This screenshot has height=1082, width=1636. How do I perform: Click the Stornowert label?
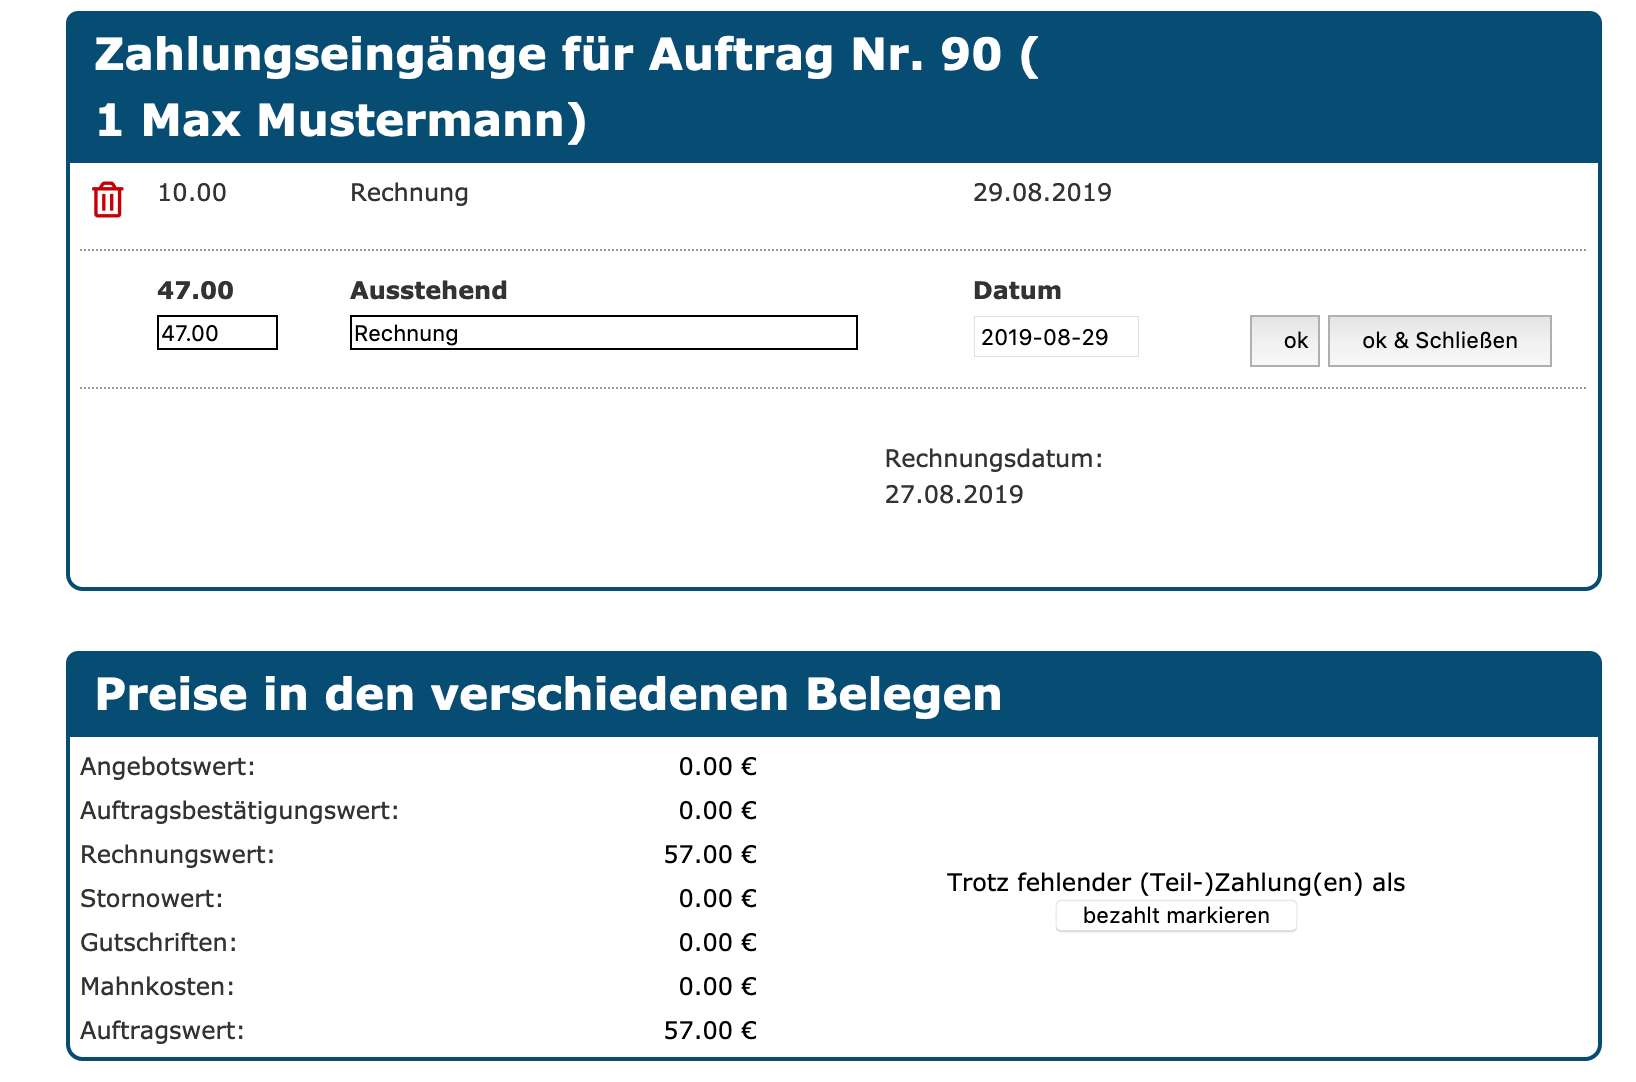click(151, 899)
